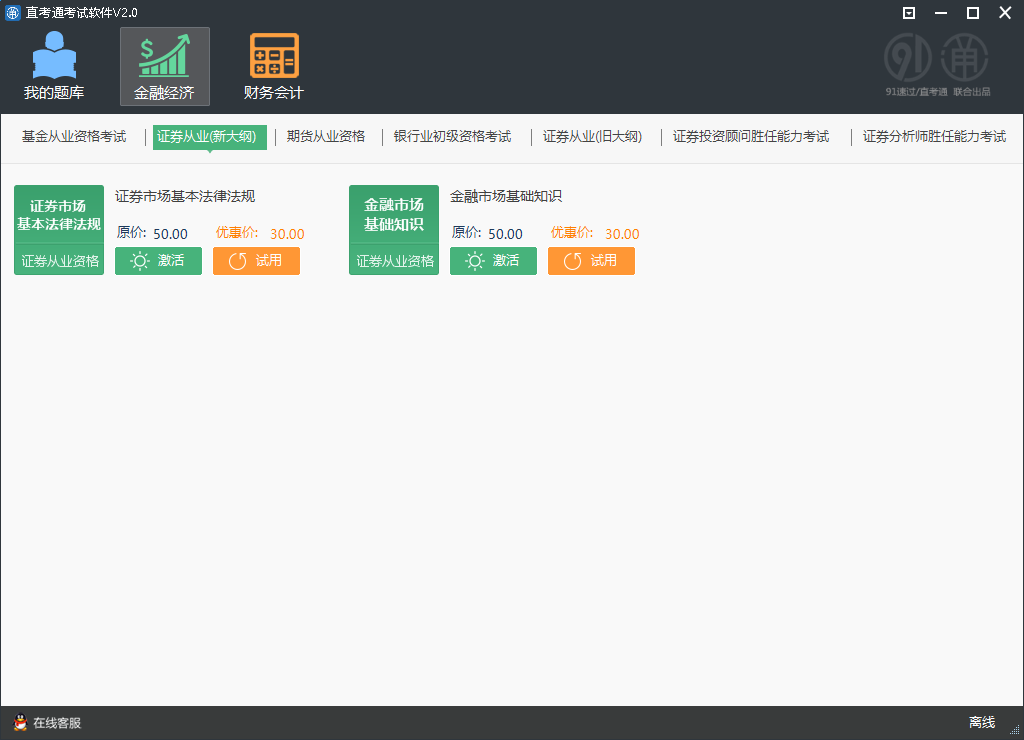Click the 证券市场基本法律法规 course title text
This screenshot has width=1024, height=740.
[x=185, y=196]
